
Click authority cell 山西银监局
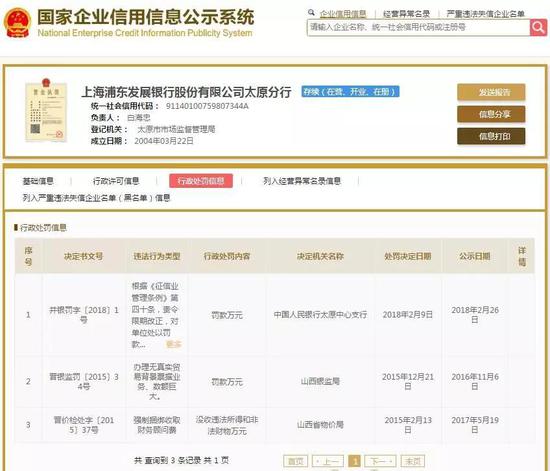coord(320,381)
